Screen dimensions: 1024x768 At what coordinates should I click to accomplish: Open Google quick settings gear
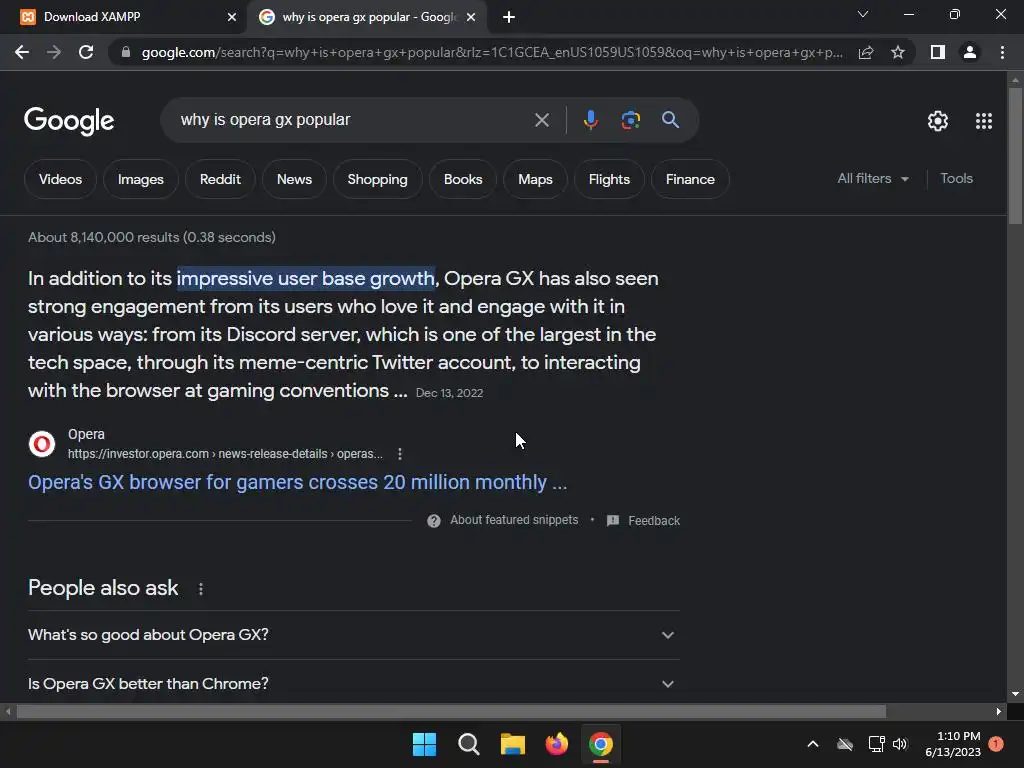(x=938, y=121)
